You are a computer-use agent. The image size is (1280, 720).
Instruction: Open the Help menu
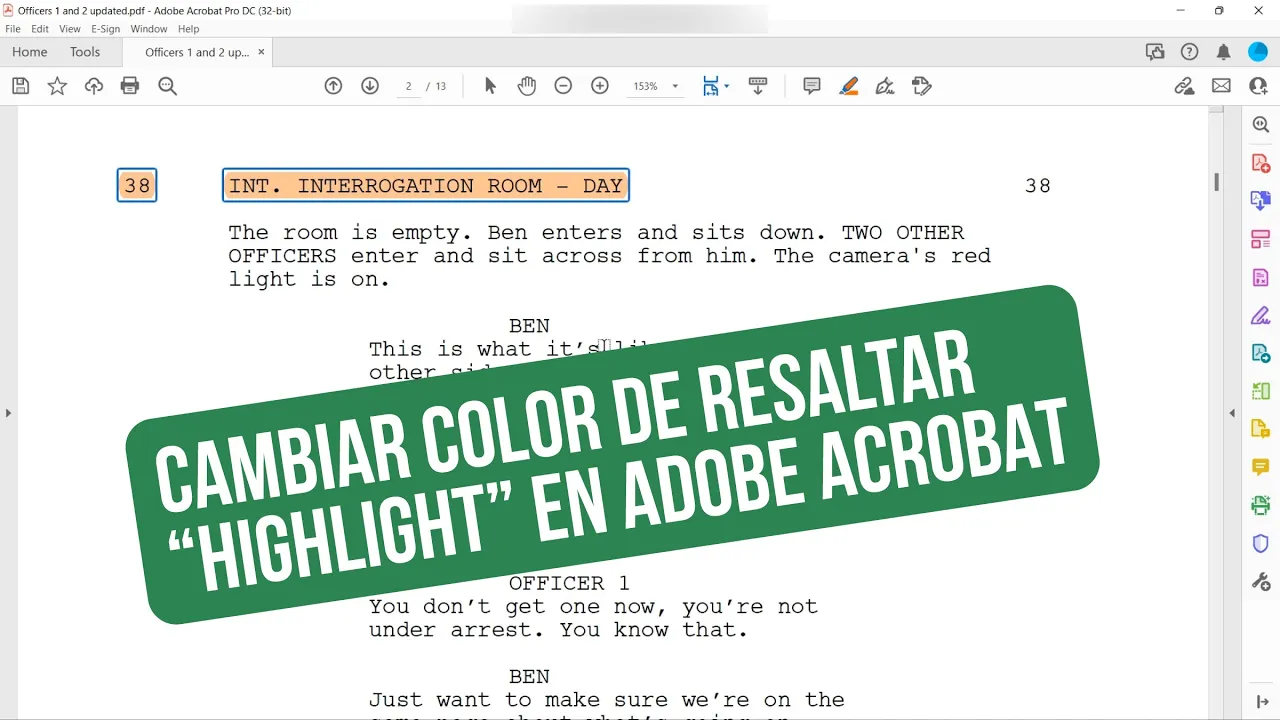[x=189, y=29]
